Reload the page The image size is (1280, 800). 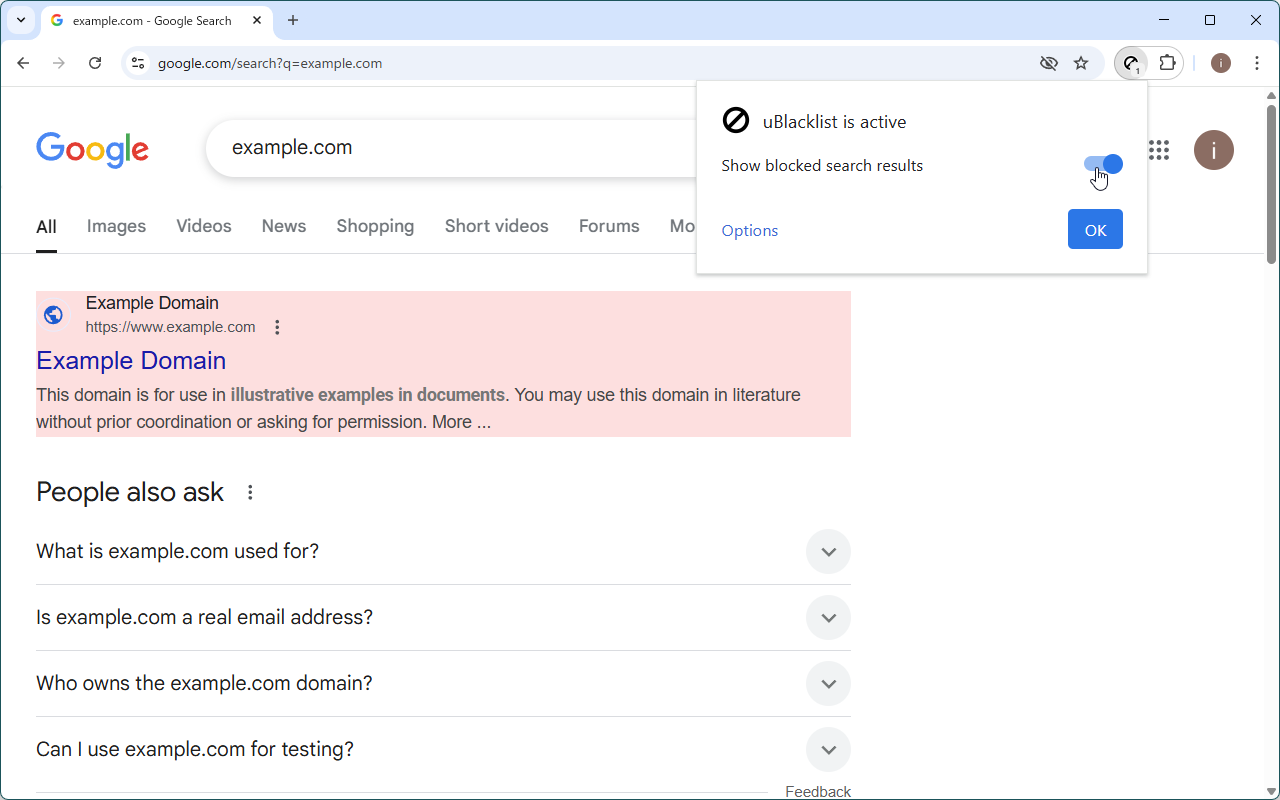[x=95, y=62]
